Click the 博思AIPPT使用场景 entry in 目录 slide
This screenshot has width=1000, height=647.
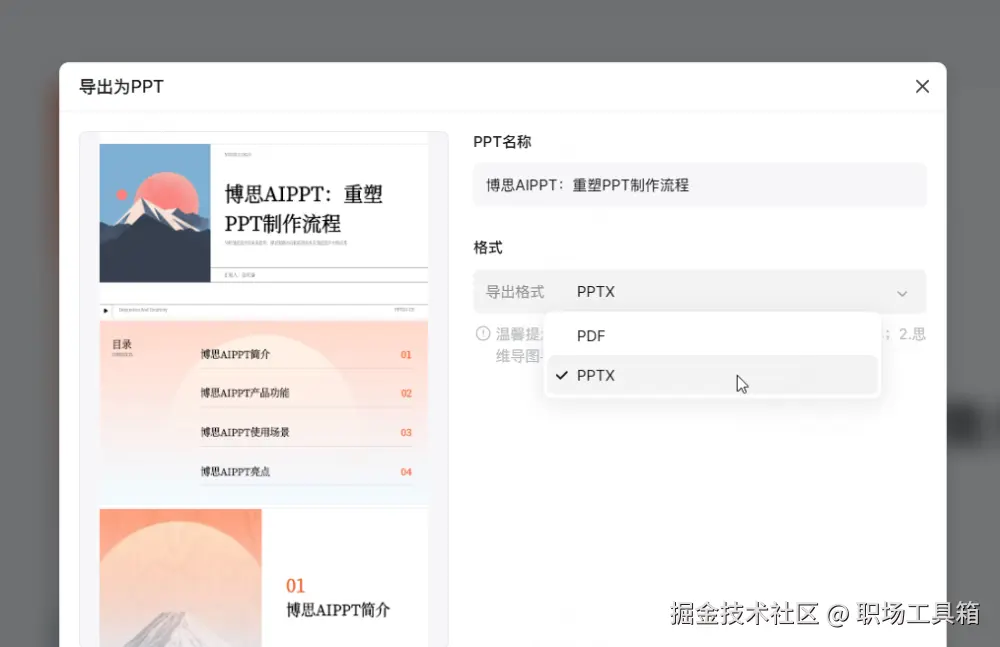click(244, 432)
